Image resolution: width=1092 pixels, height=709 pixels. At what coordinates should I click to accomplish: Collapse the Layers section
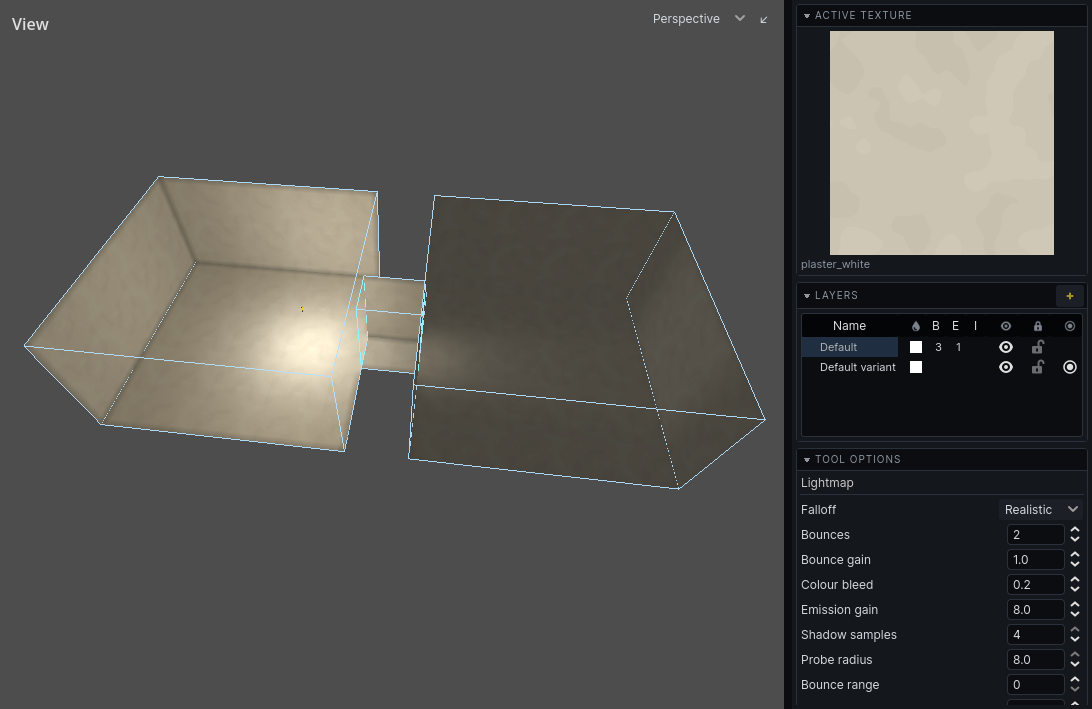(807, 296)
